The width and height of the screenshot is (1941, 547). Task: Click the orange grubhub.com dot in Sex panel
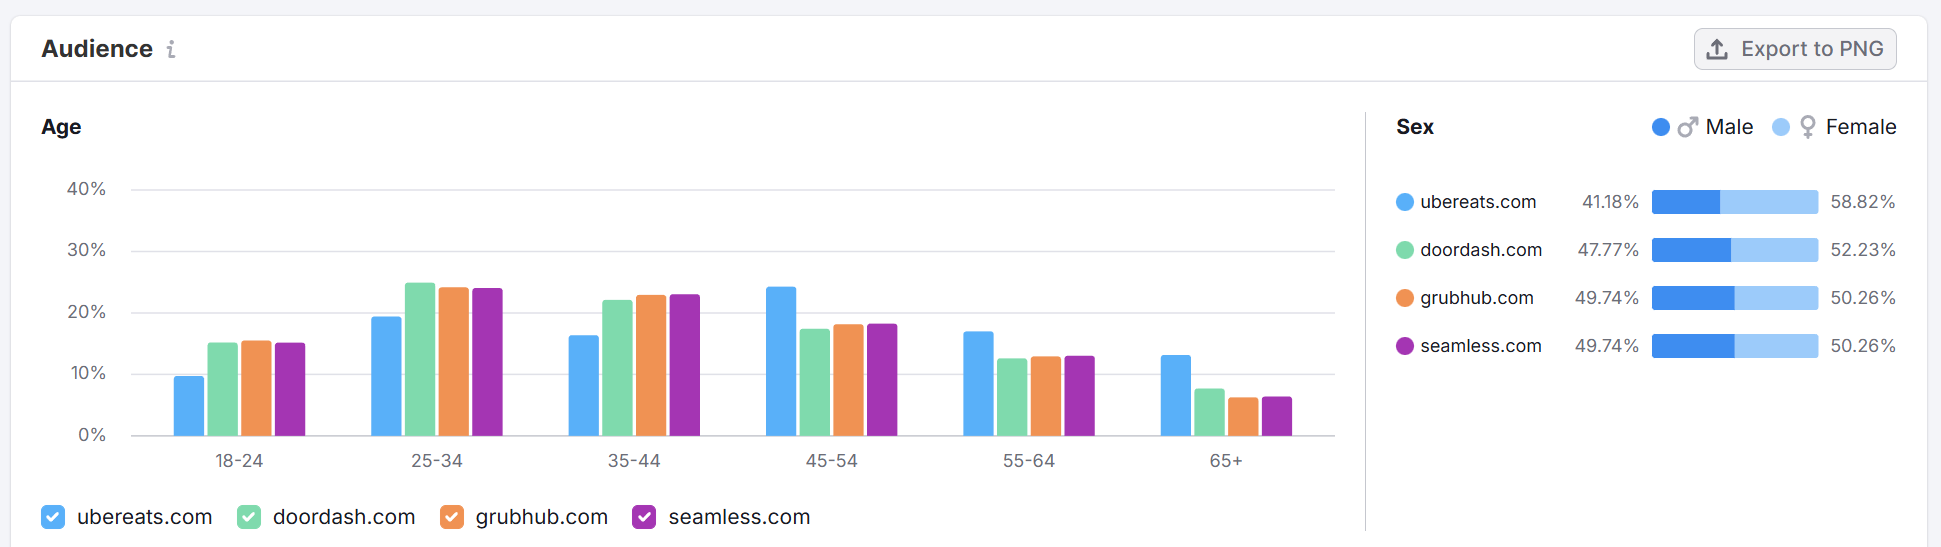click(1405, 298)
